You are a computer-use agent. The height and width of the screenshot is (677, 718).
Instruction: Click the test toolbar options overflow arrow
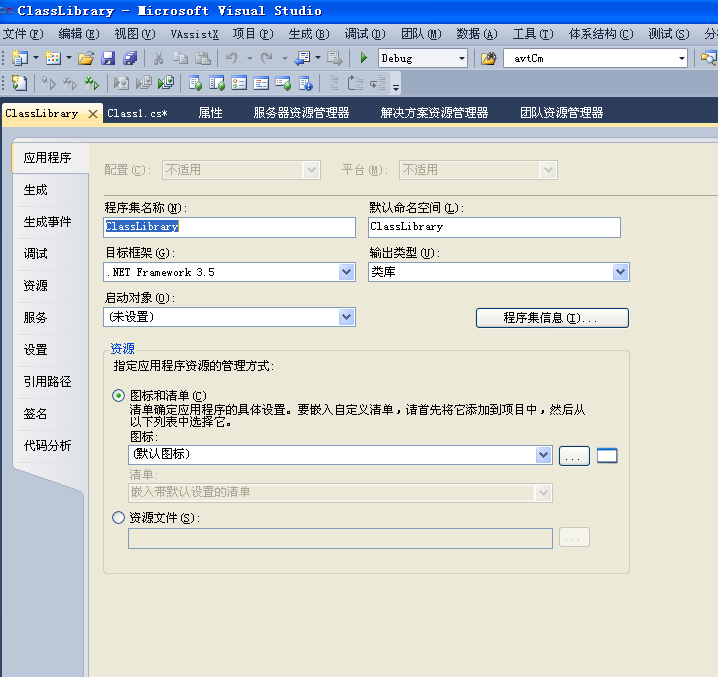click(x=396, y=87)
